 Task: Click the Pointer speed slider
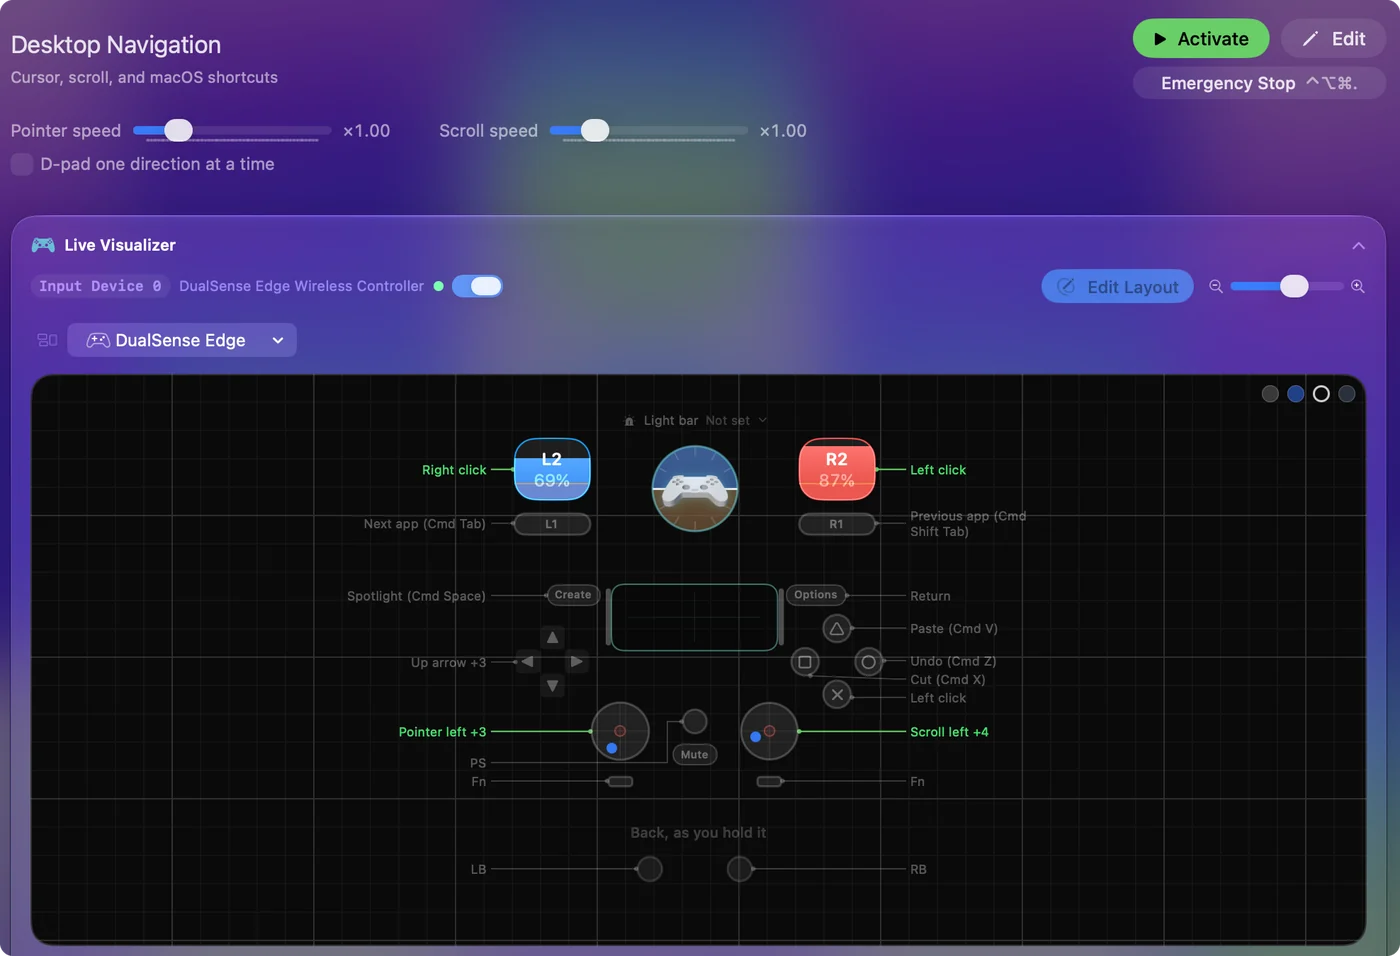tap(232, 131)
